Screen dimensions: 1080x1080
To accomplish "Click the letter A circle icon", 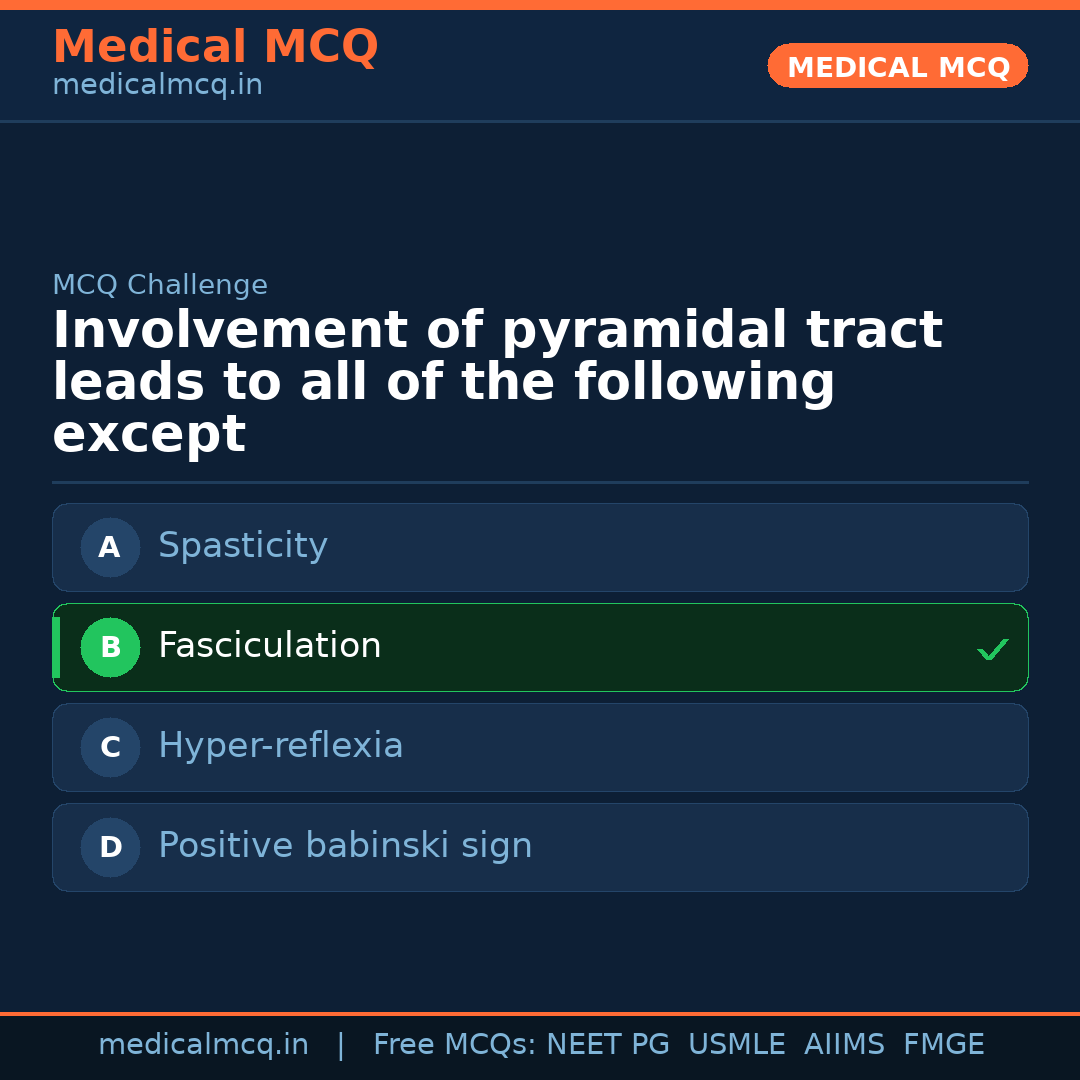I will coord(110,547).
